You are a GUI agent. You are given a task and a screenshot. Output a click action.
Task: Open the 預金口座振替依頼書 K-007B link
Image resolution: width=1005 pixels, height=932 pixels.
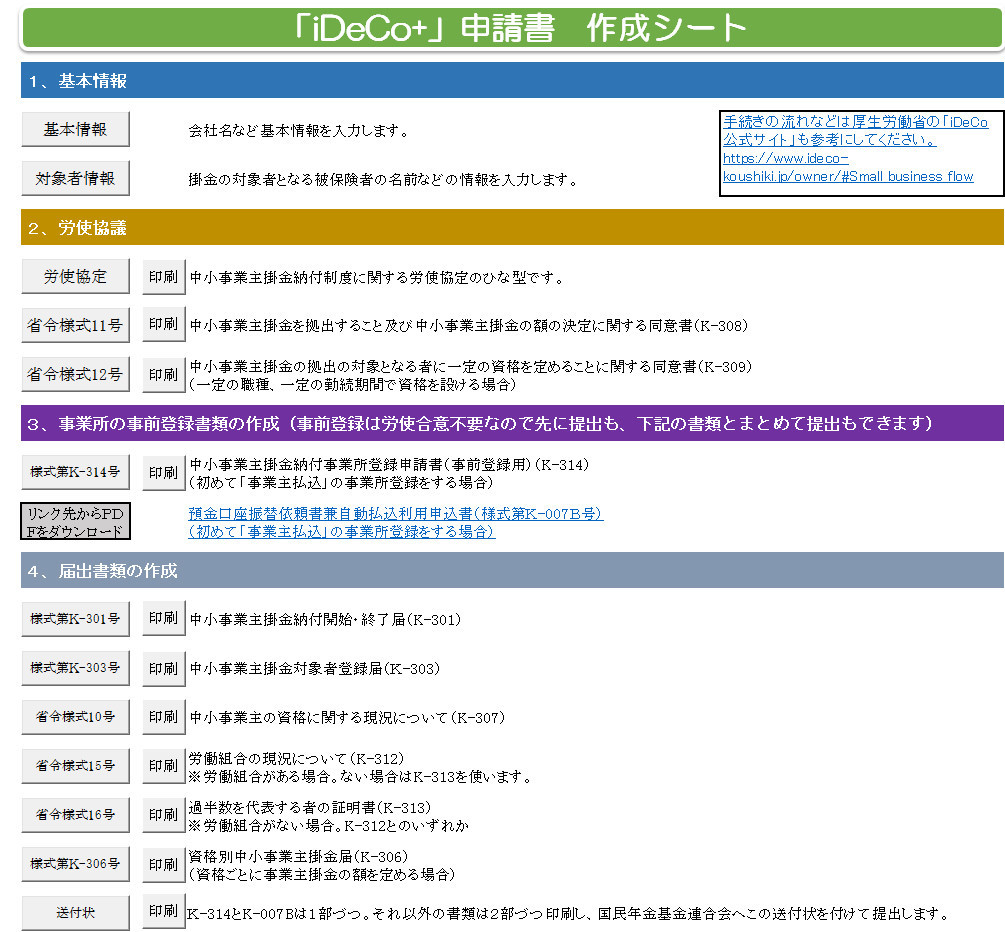(395, 522)
